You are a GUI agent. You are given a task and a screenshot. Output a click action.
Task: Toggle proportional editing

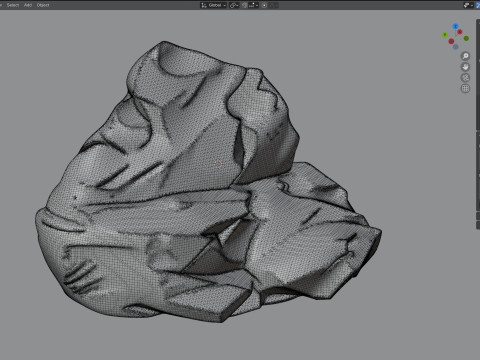pos(264,5)
